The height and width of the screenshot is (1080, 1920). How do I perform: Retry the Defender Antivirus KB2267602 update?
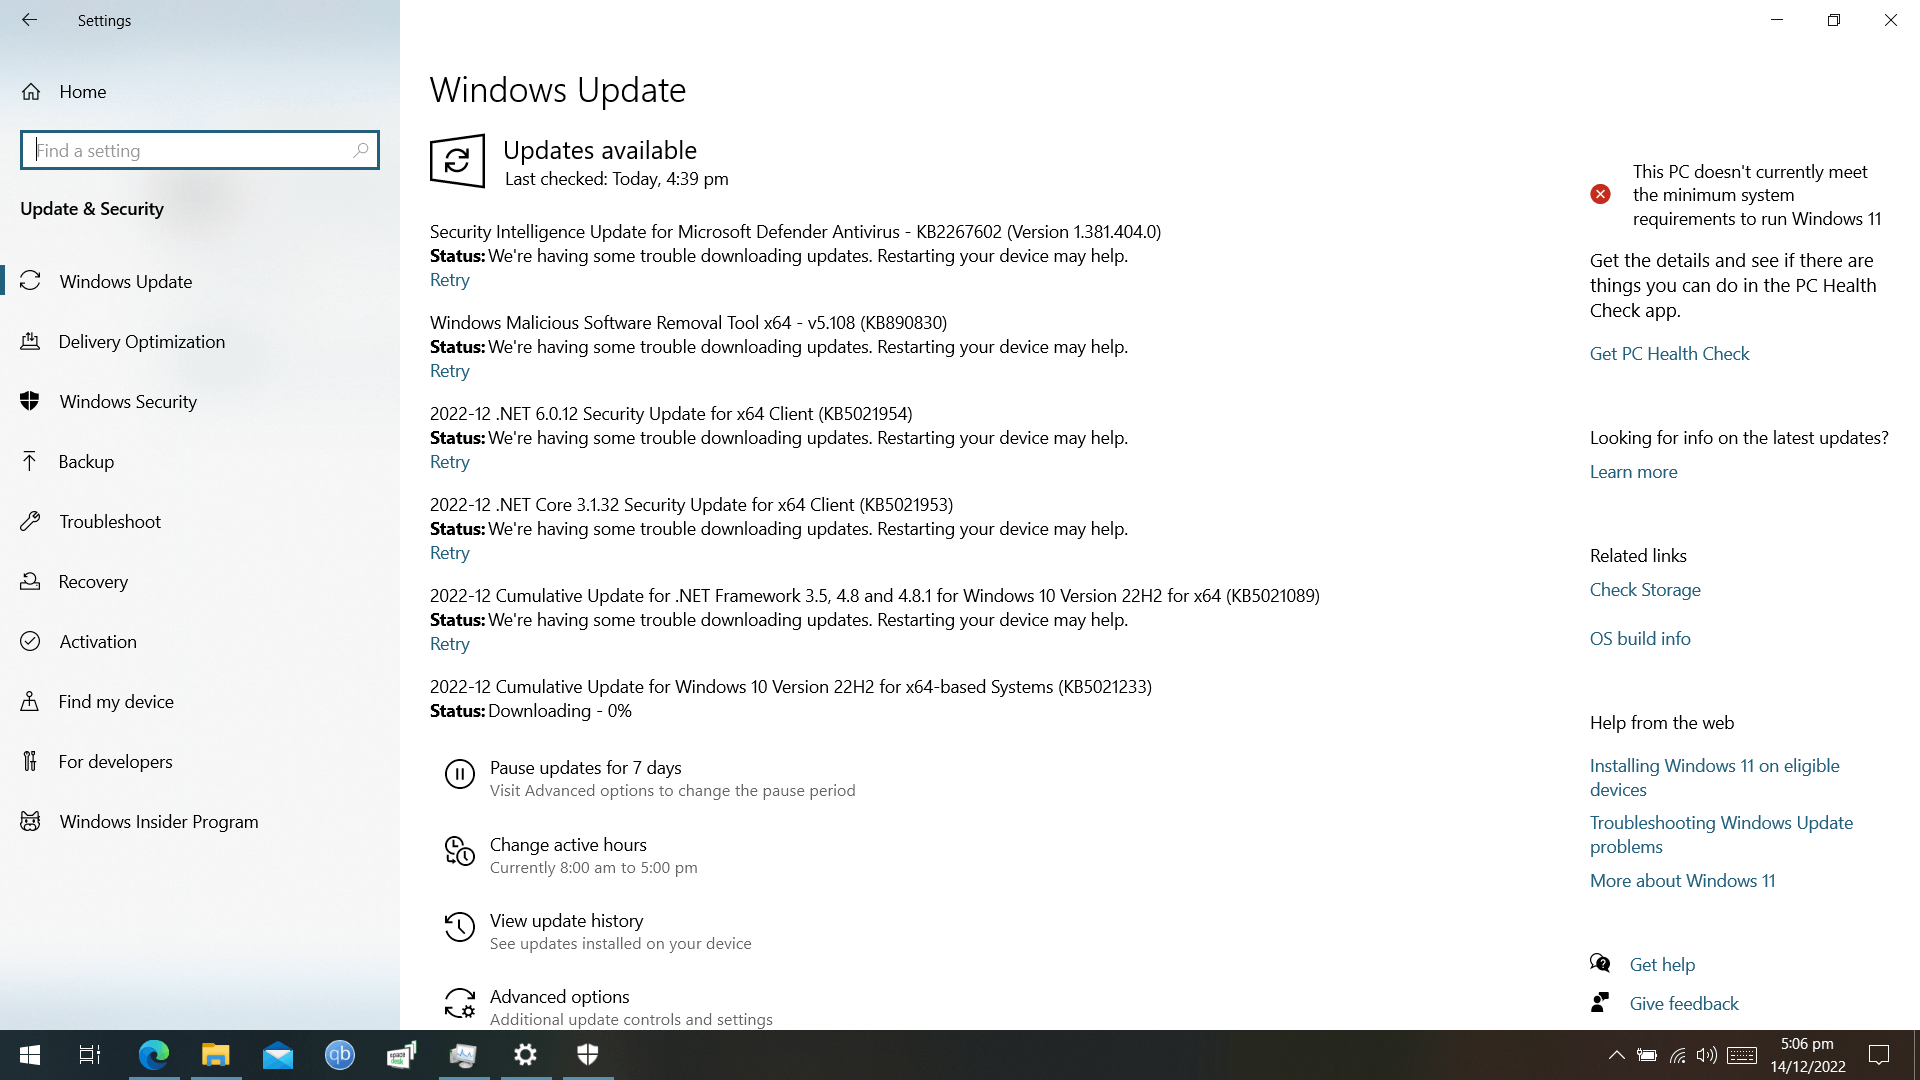449,280
